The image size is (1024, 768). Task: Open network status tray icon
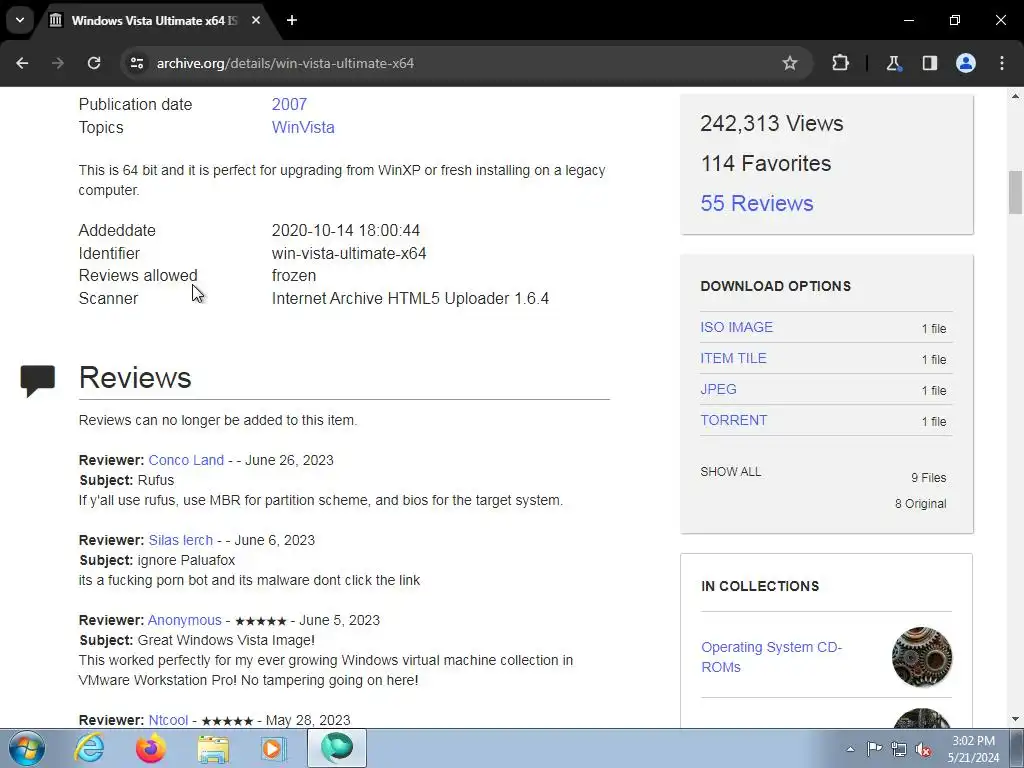click(899, 749)
